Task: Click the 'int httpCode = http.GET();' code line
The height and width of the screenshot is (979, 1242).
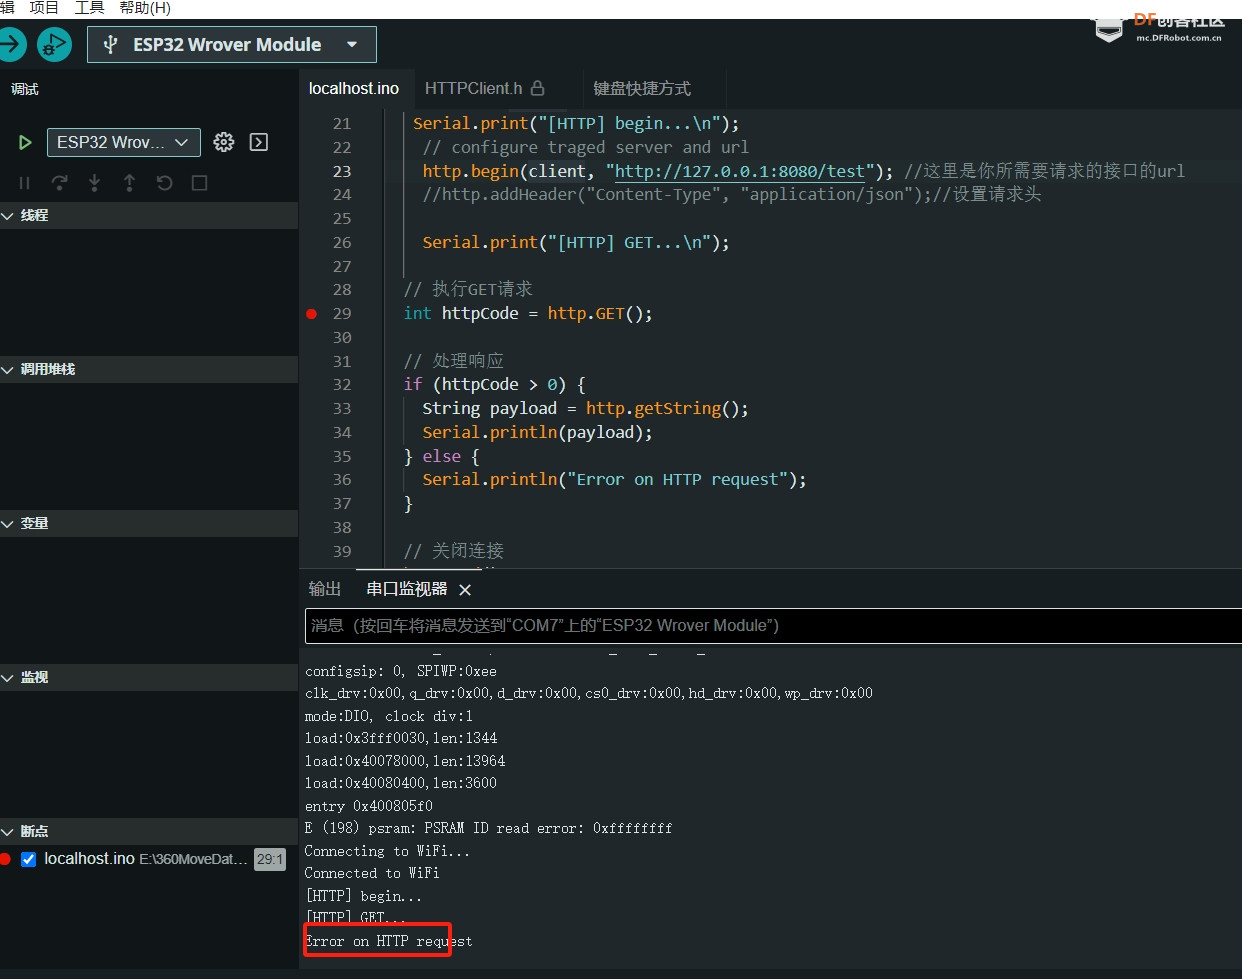Action: pyautogui.click(x=528, y=313)
